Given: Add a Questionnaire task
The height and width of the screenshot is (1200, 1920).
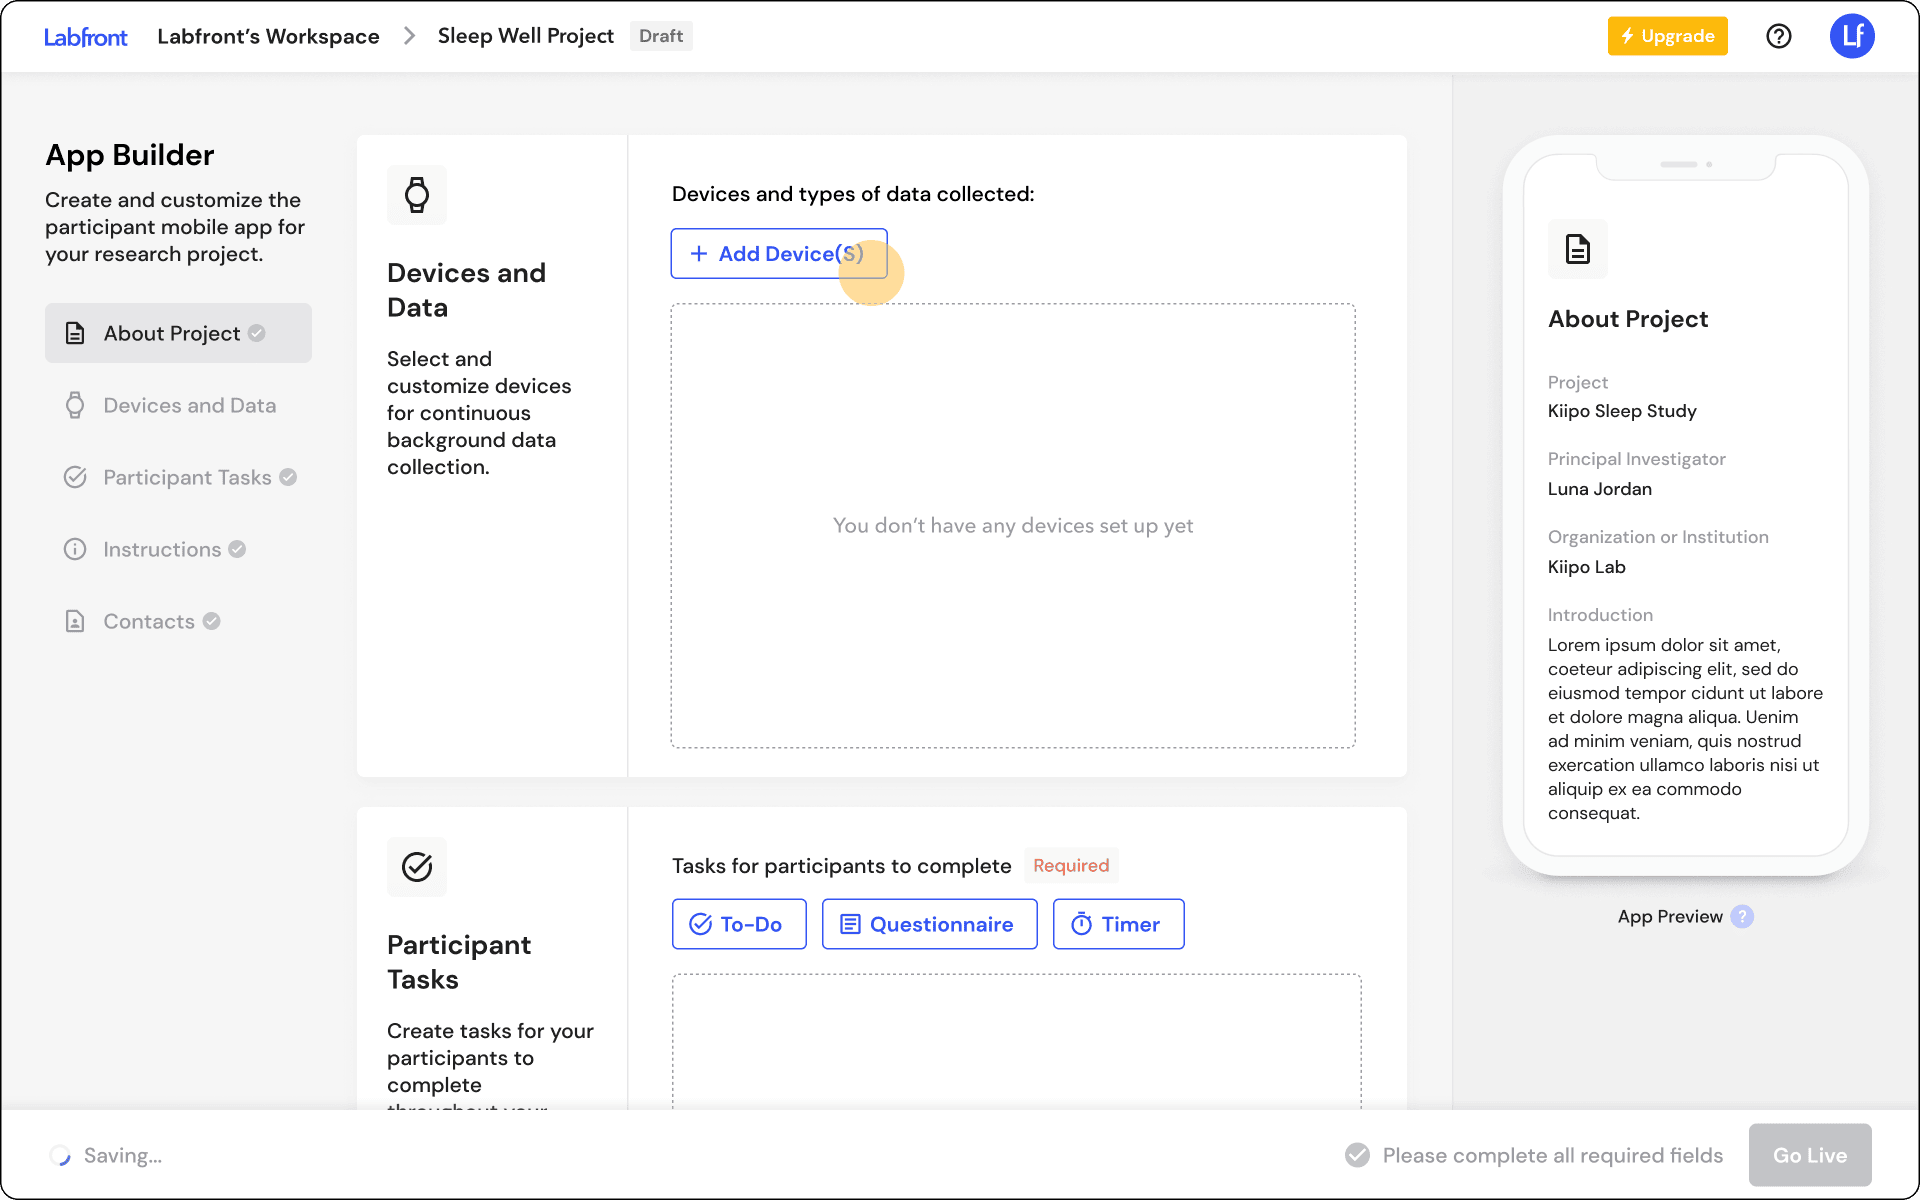Looking at the screenshot, I should tap(928, 924).
